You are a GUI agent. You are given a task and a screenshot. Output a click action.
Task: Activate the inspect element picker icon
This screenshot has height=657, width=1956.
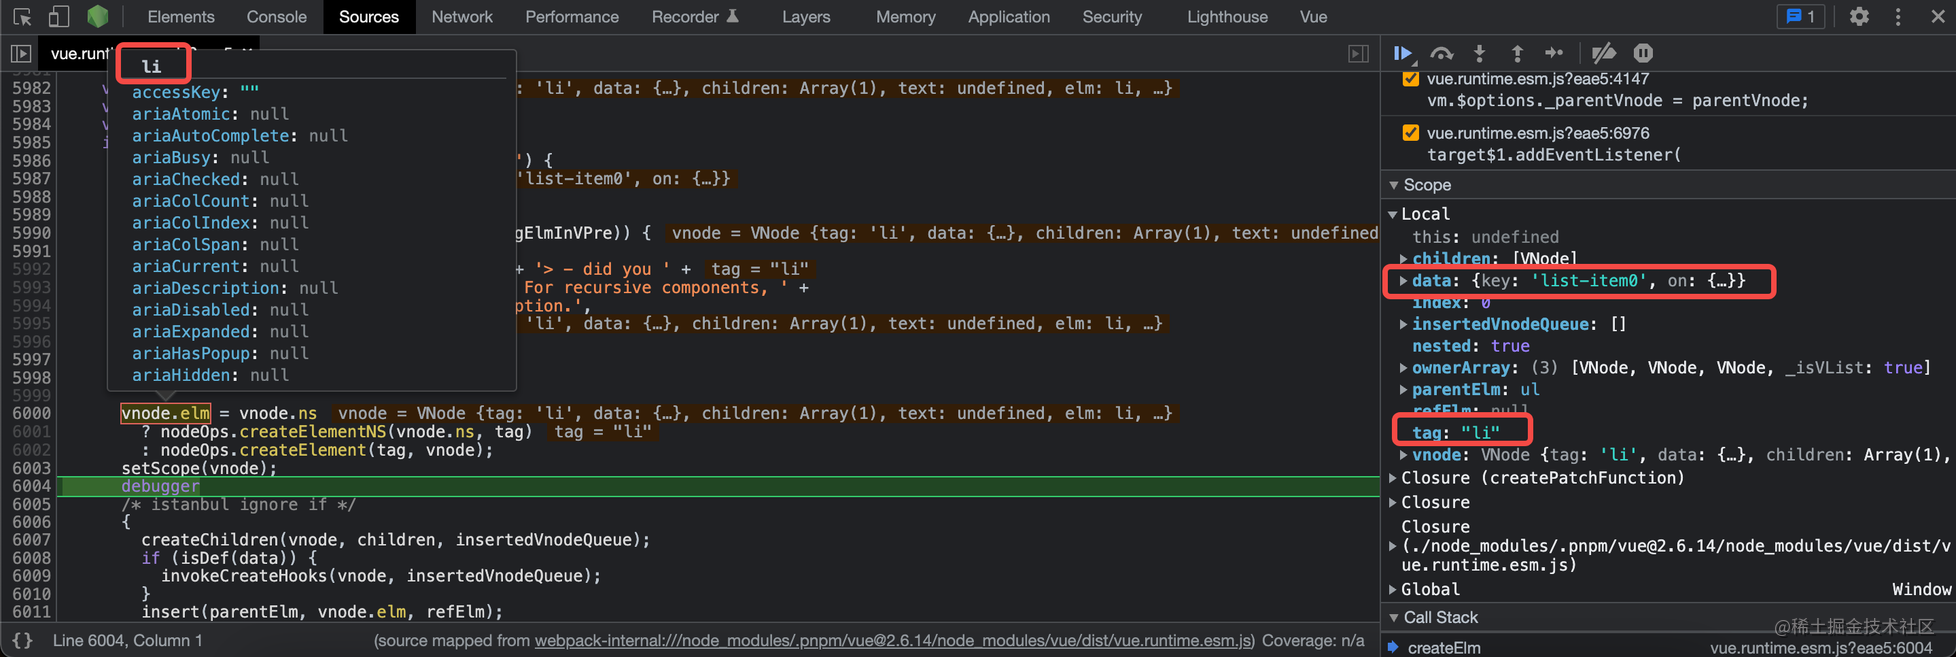[22, 17]
